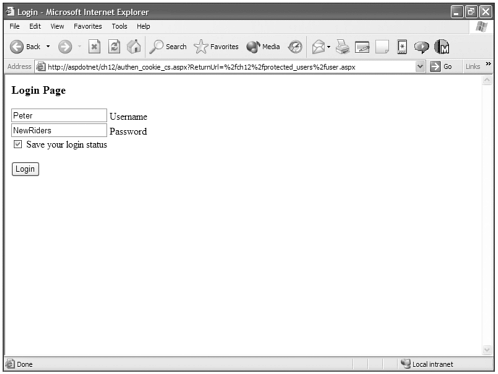Click the scrollbar down arrow

[x=487, y=350]
